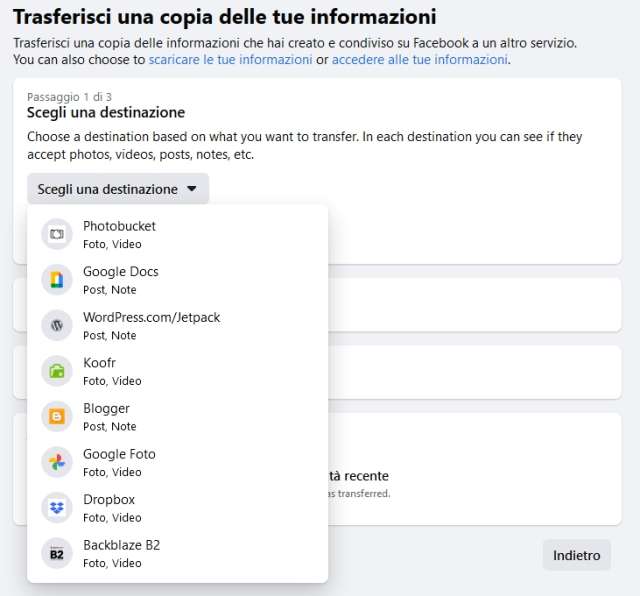
Task: Click the Google Docs icon
Action: pos(57,280)
